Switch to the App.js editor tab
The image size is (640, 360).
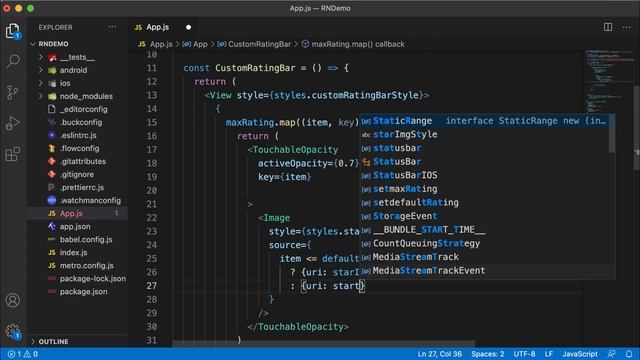[162, 27]
